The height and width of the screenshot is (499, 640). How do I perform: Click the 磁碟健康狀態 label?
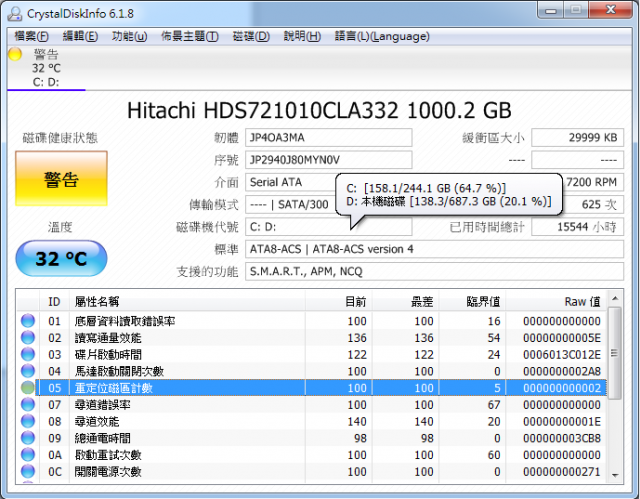click(60, 138)
